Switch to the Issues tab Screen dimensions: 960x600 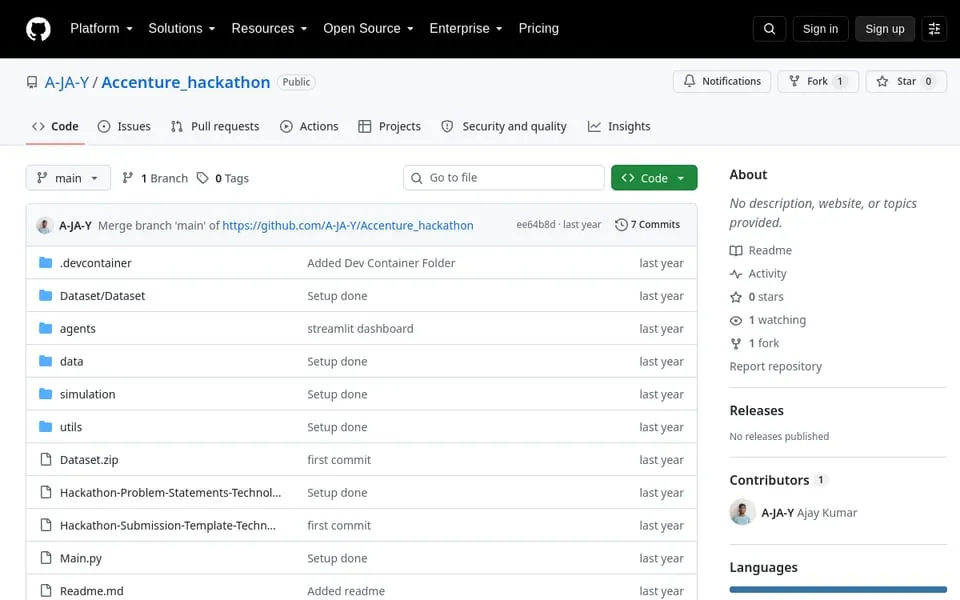point(124,126)
